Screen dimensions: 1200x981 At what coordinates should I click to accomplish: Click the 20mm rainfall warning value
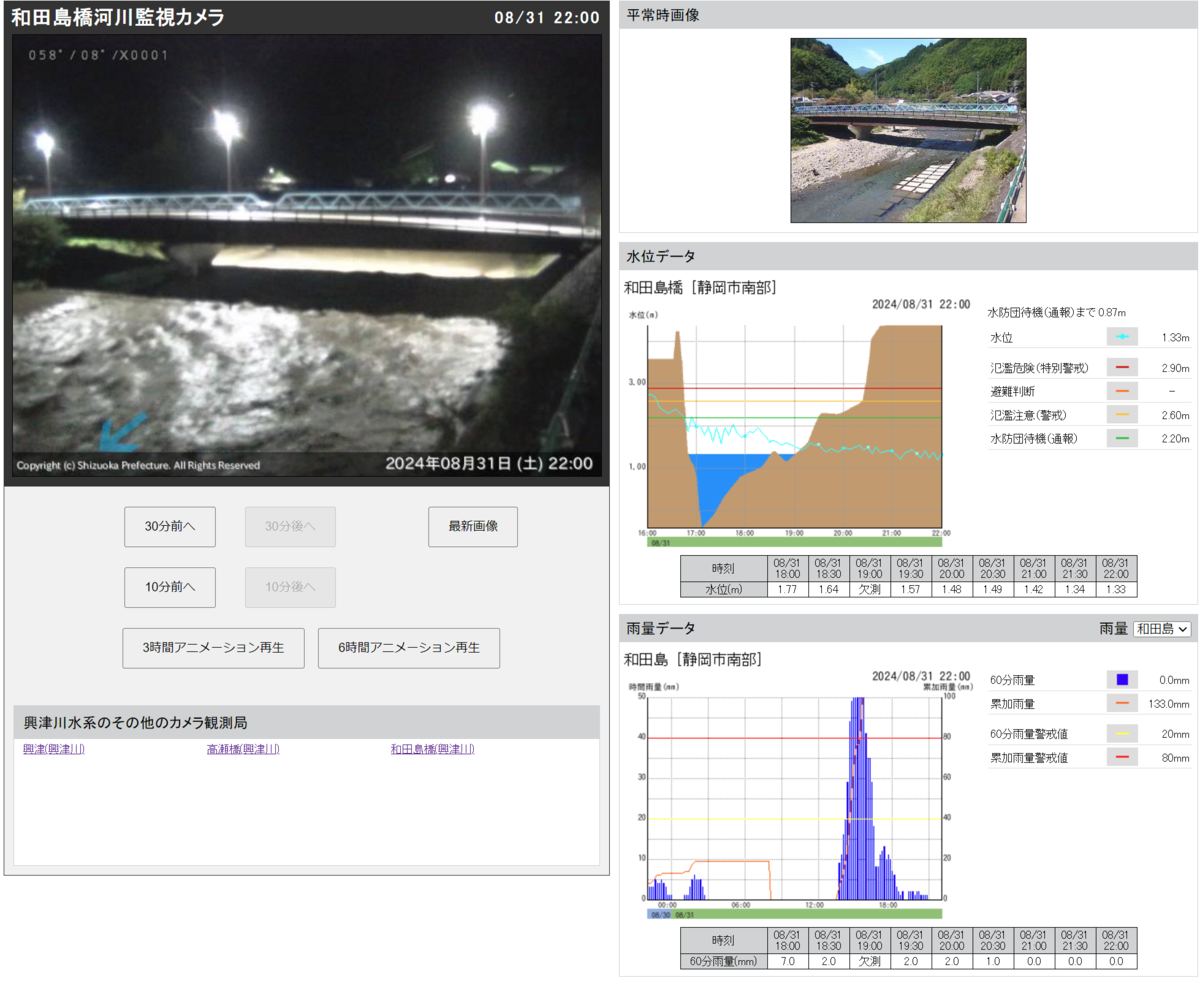coord(1177,735)
